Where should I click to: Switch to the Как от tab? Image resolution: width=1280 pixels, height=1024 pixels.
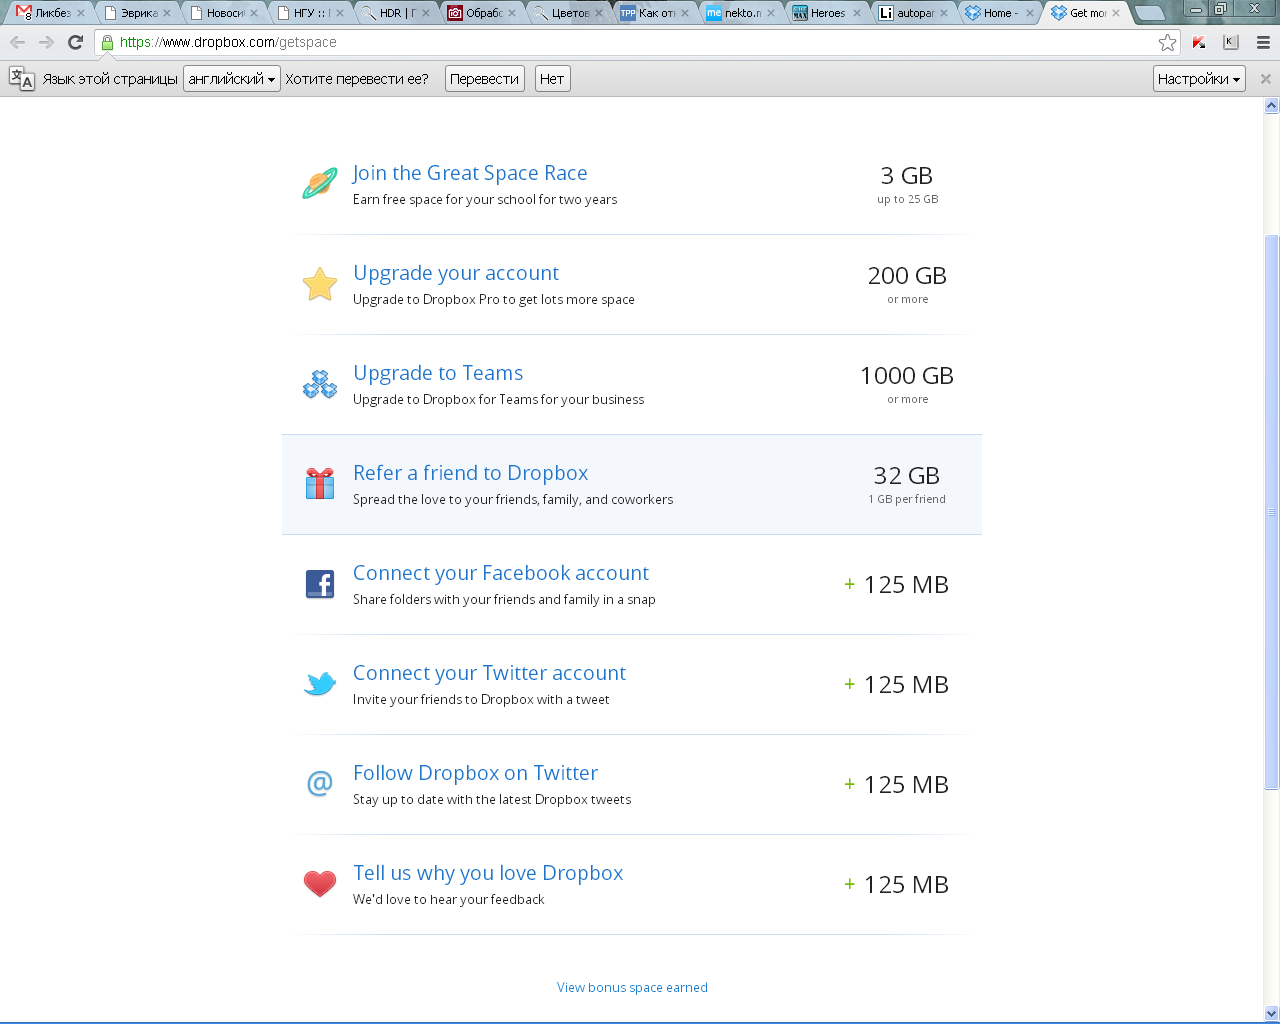tap(653, 13)
